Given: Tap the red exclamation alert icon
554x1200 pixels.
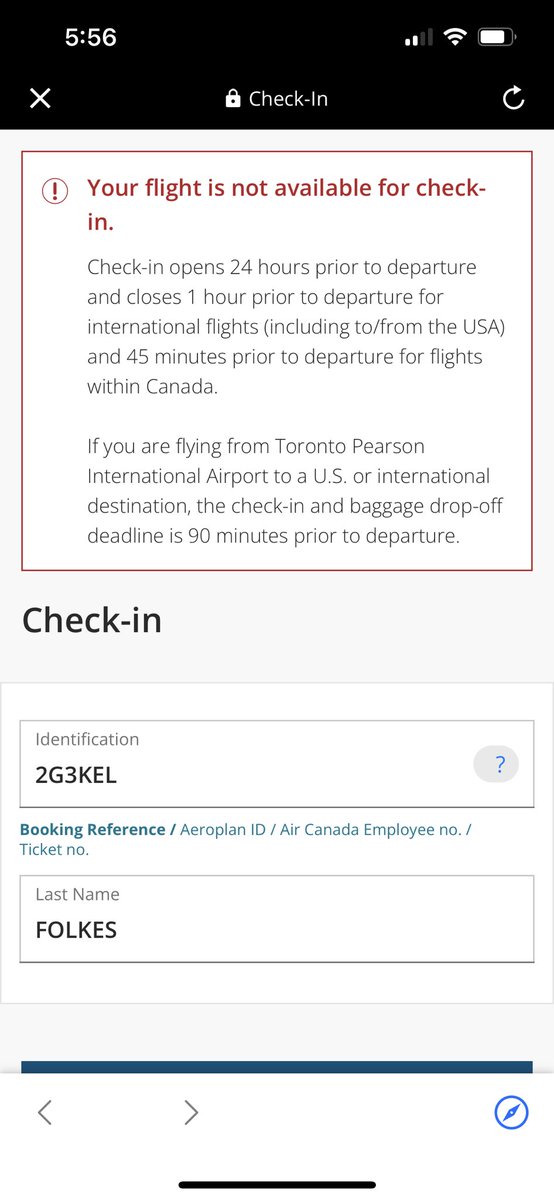Looking at the screenshot, I should click(55, 190).
